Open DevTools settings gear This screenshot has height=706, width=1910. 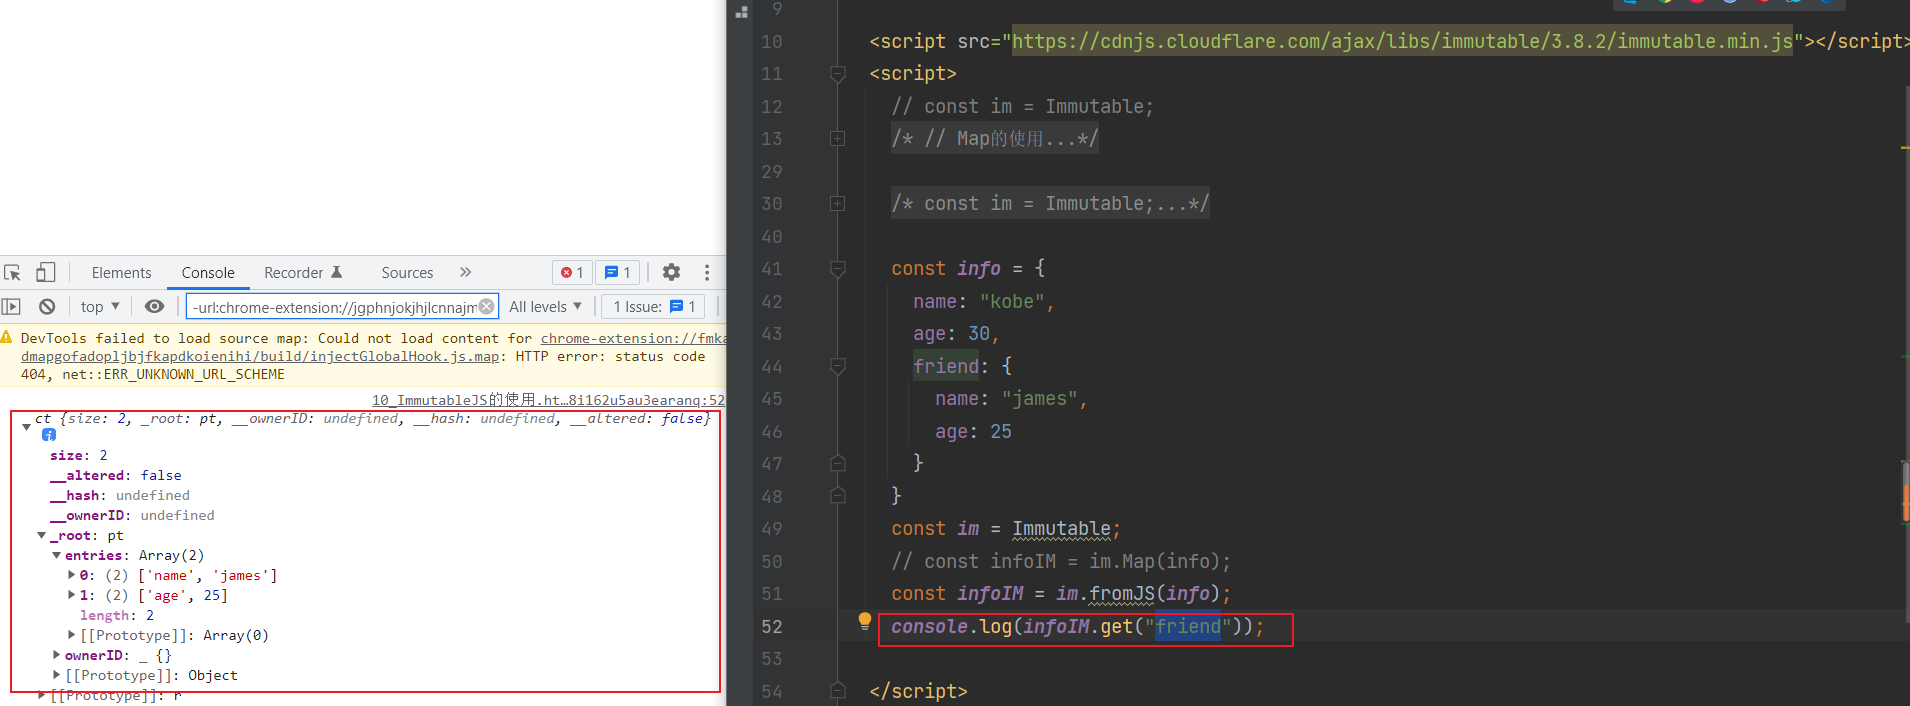[x=671, y=272]
